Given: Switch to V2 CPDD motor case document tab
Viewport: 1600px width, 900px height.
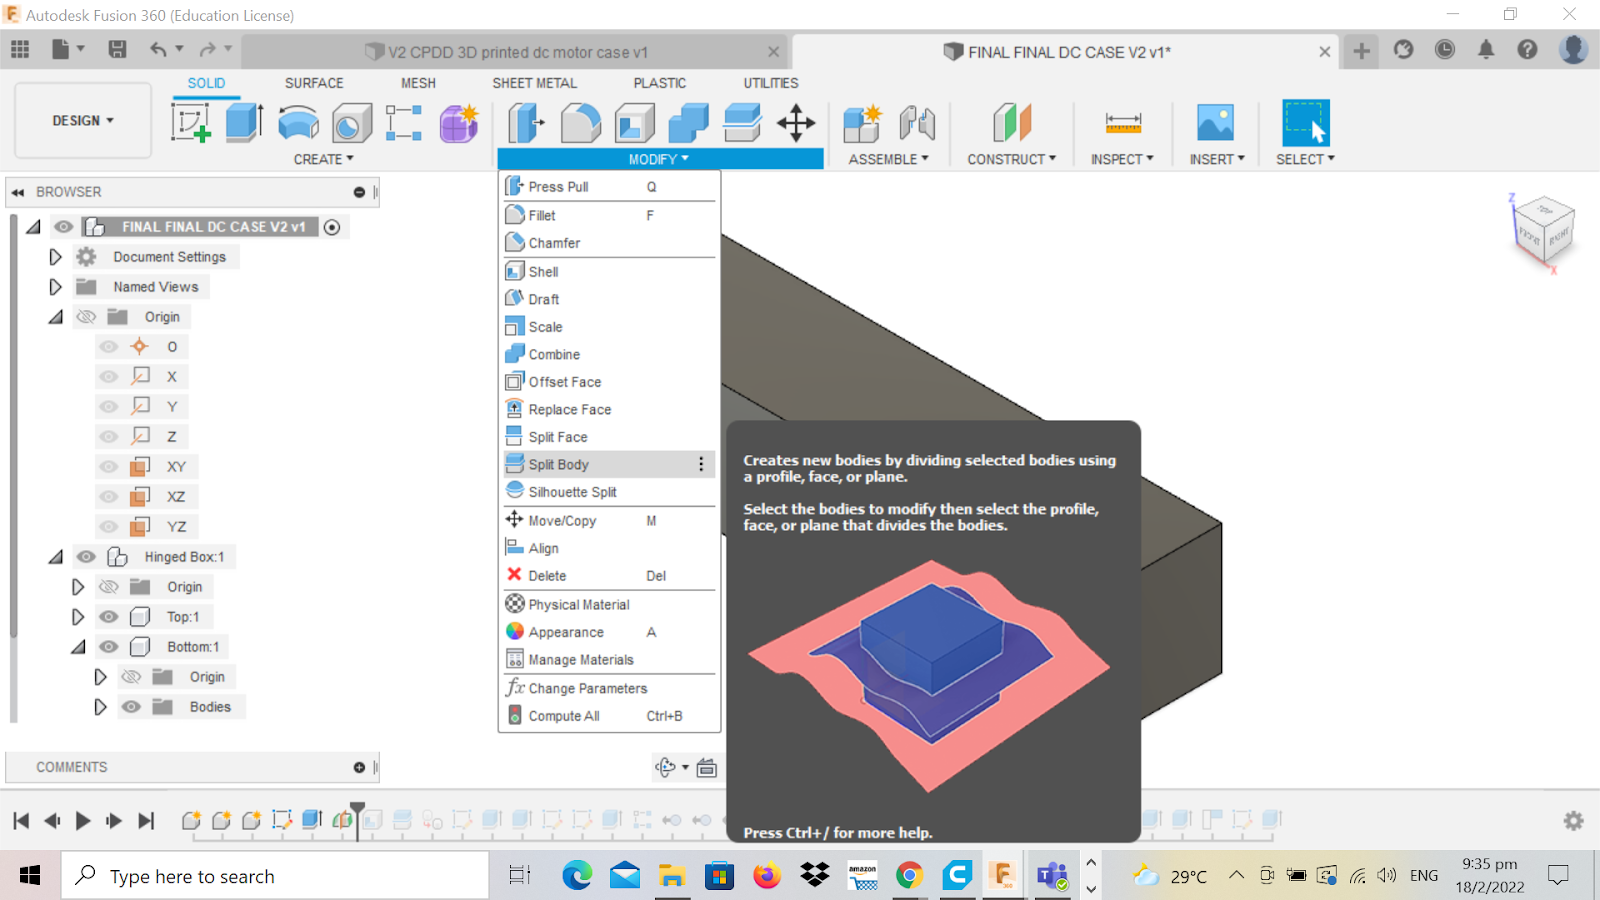Looking at the screenshot, I should click(x=516, y=52).
